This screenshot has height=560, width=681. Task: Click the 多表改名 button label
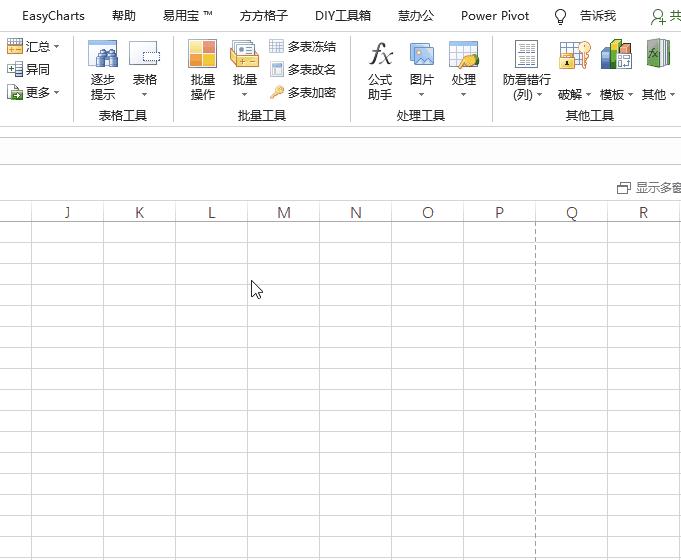pyautogui.click(x=311, y=70)
